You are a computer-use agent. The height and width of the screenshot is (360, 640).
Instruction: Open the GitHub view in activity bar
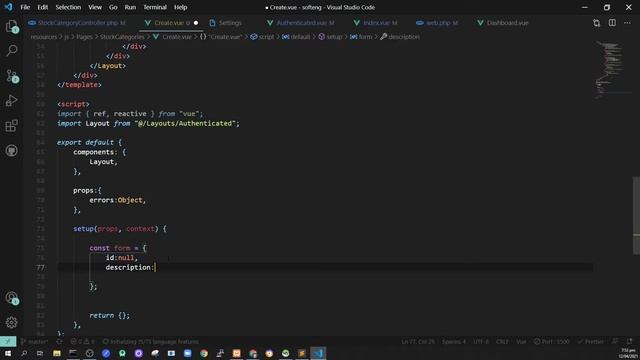coord(11,151)
